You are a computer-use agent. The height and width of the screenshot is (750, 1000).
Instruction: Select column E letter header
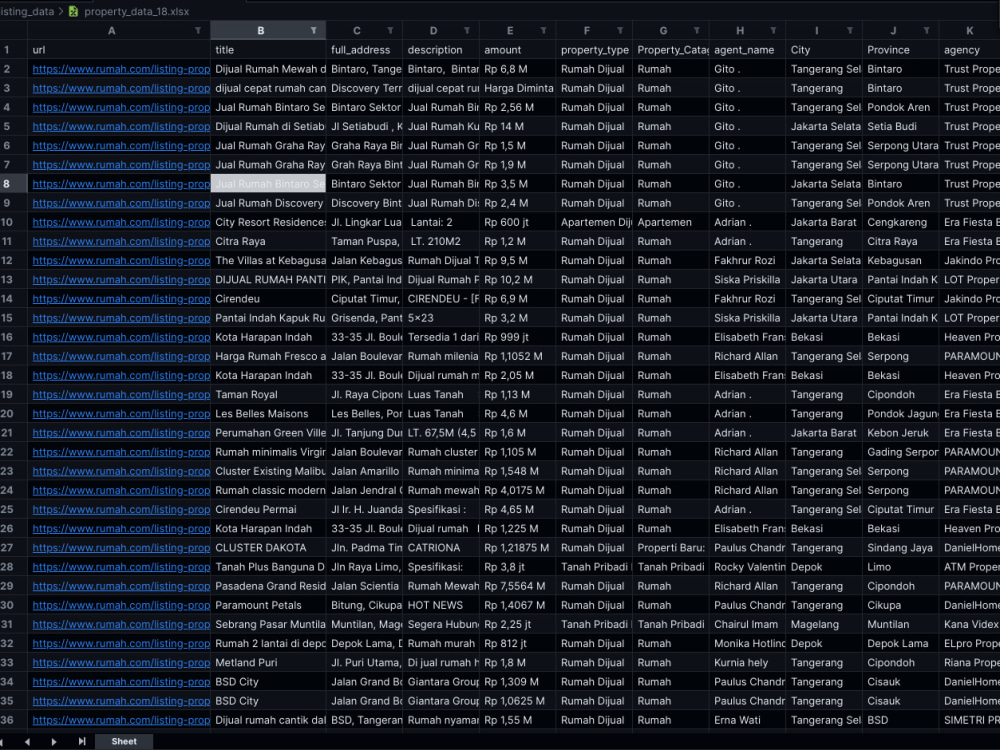click(510, 31)
